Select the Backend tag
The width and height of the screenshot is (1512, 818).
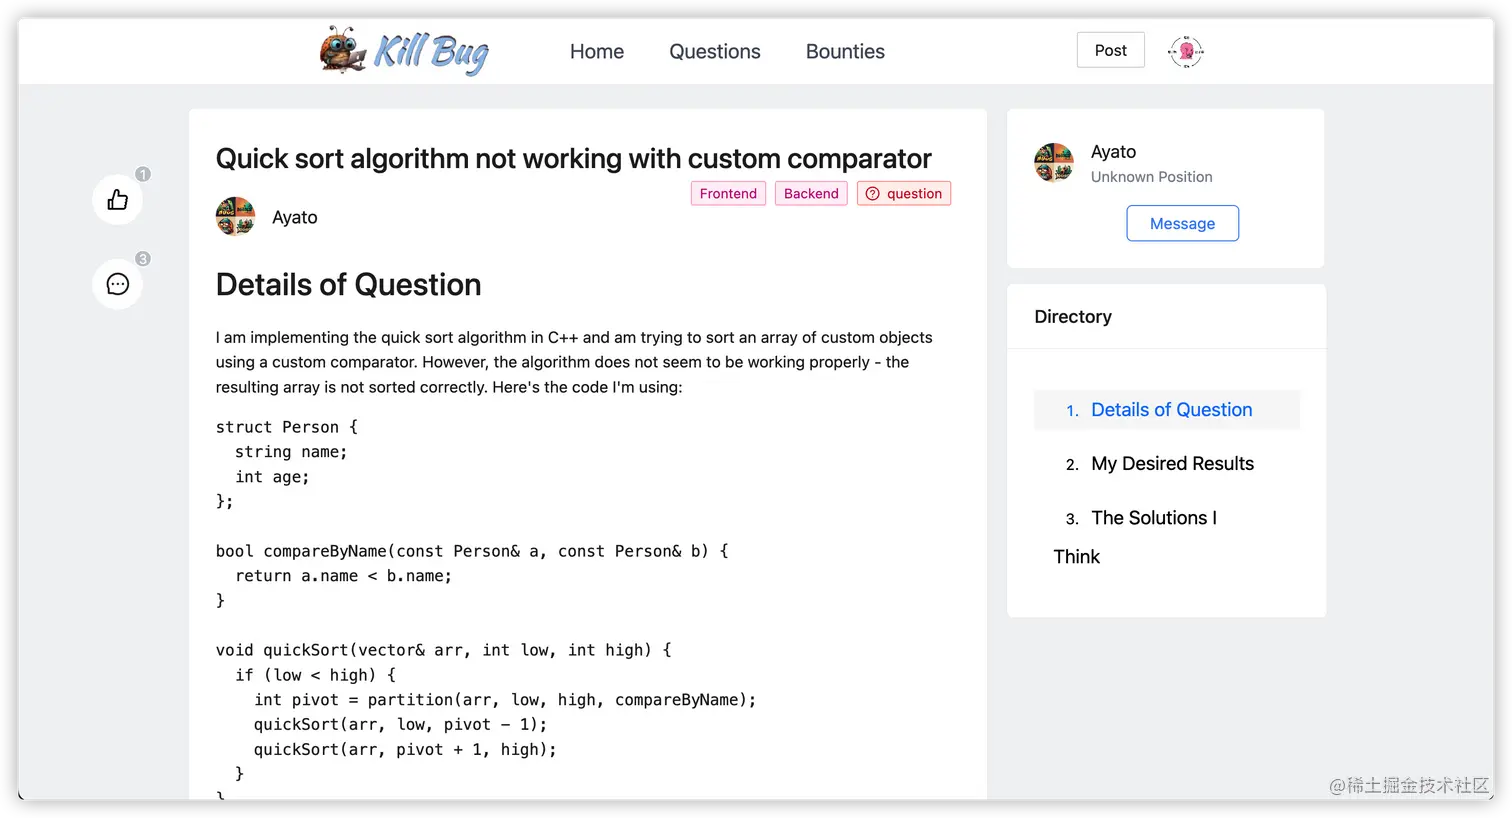811,194
